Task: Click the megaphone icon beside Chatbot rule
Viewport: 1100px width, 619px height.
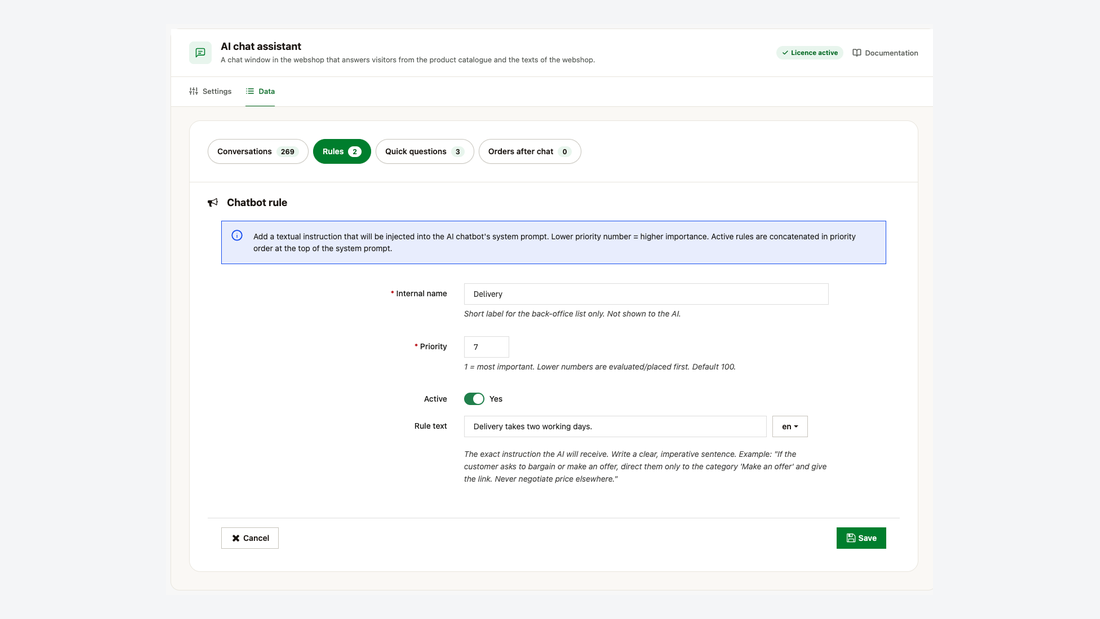Action: pyautogui.click(x=213, y=203)
